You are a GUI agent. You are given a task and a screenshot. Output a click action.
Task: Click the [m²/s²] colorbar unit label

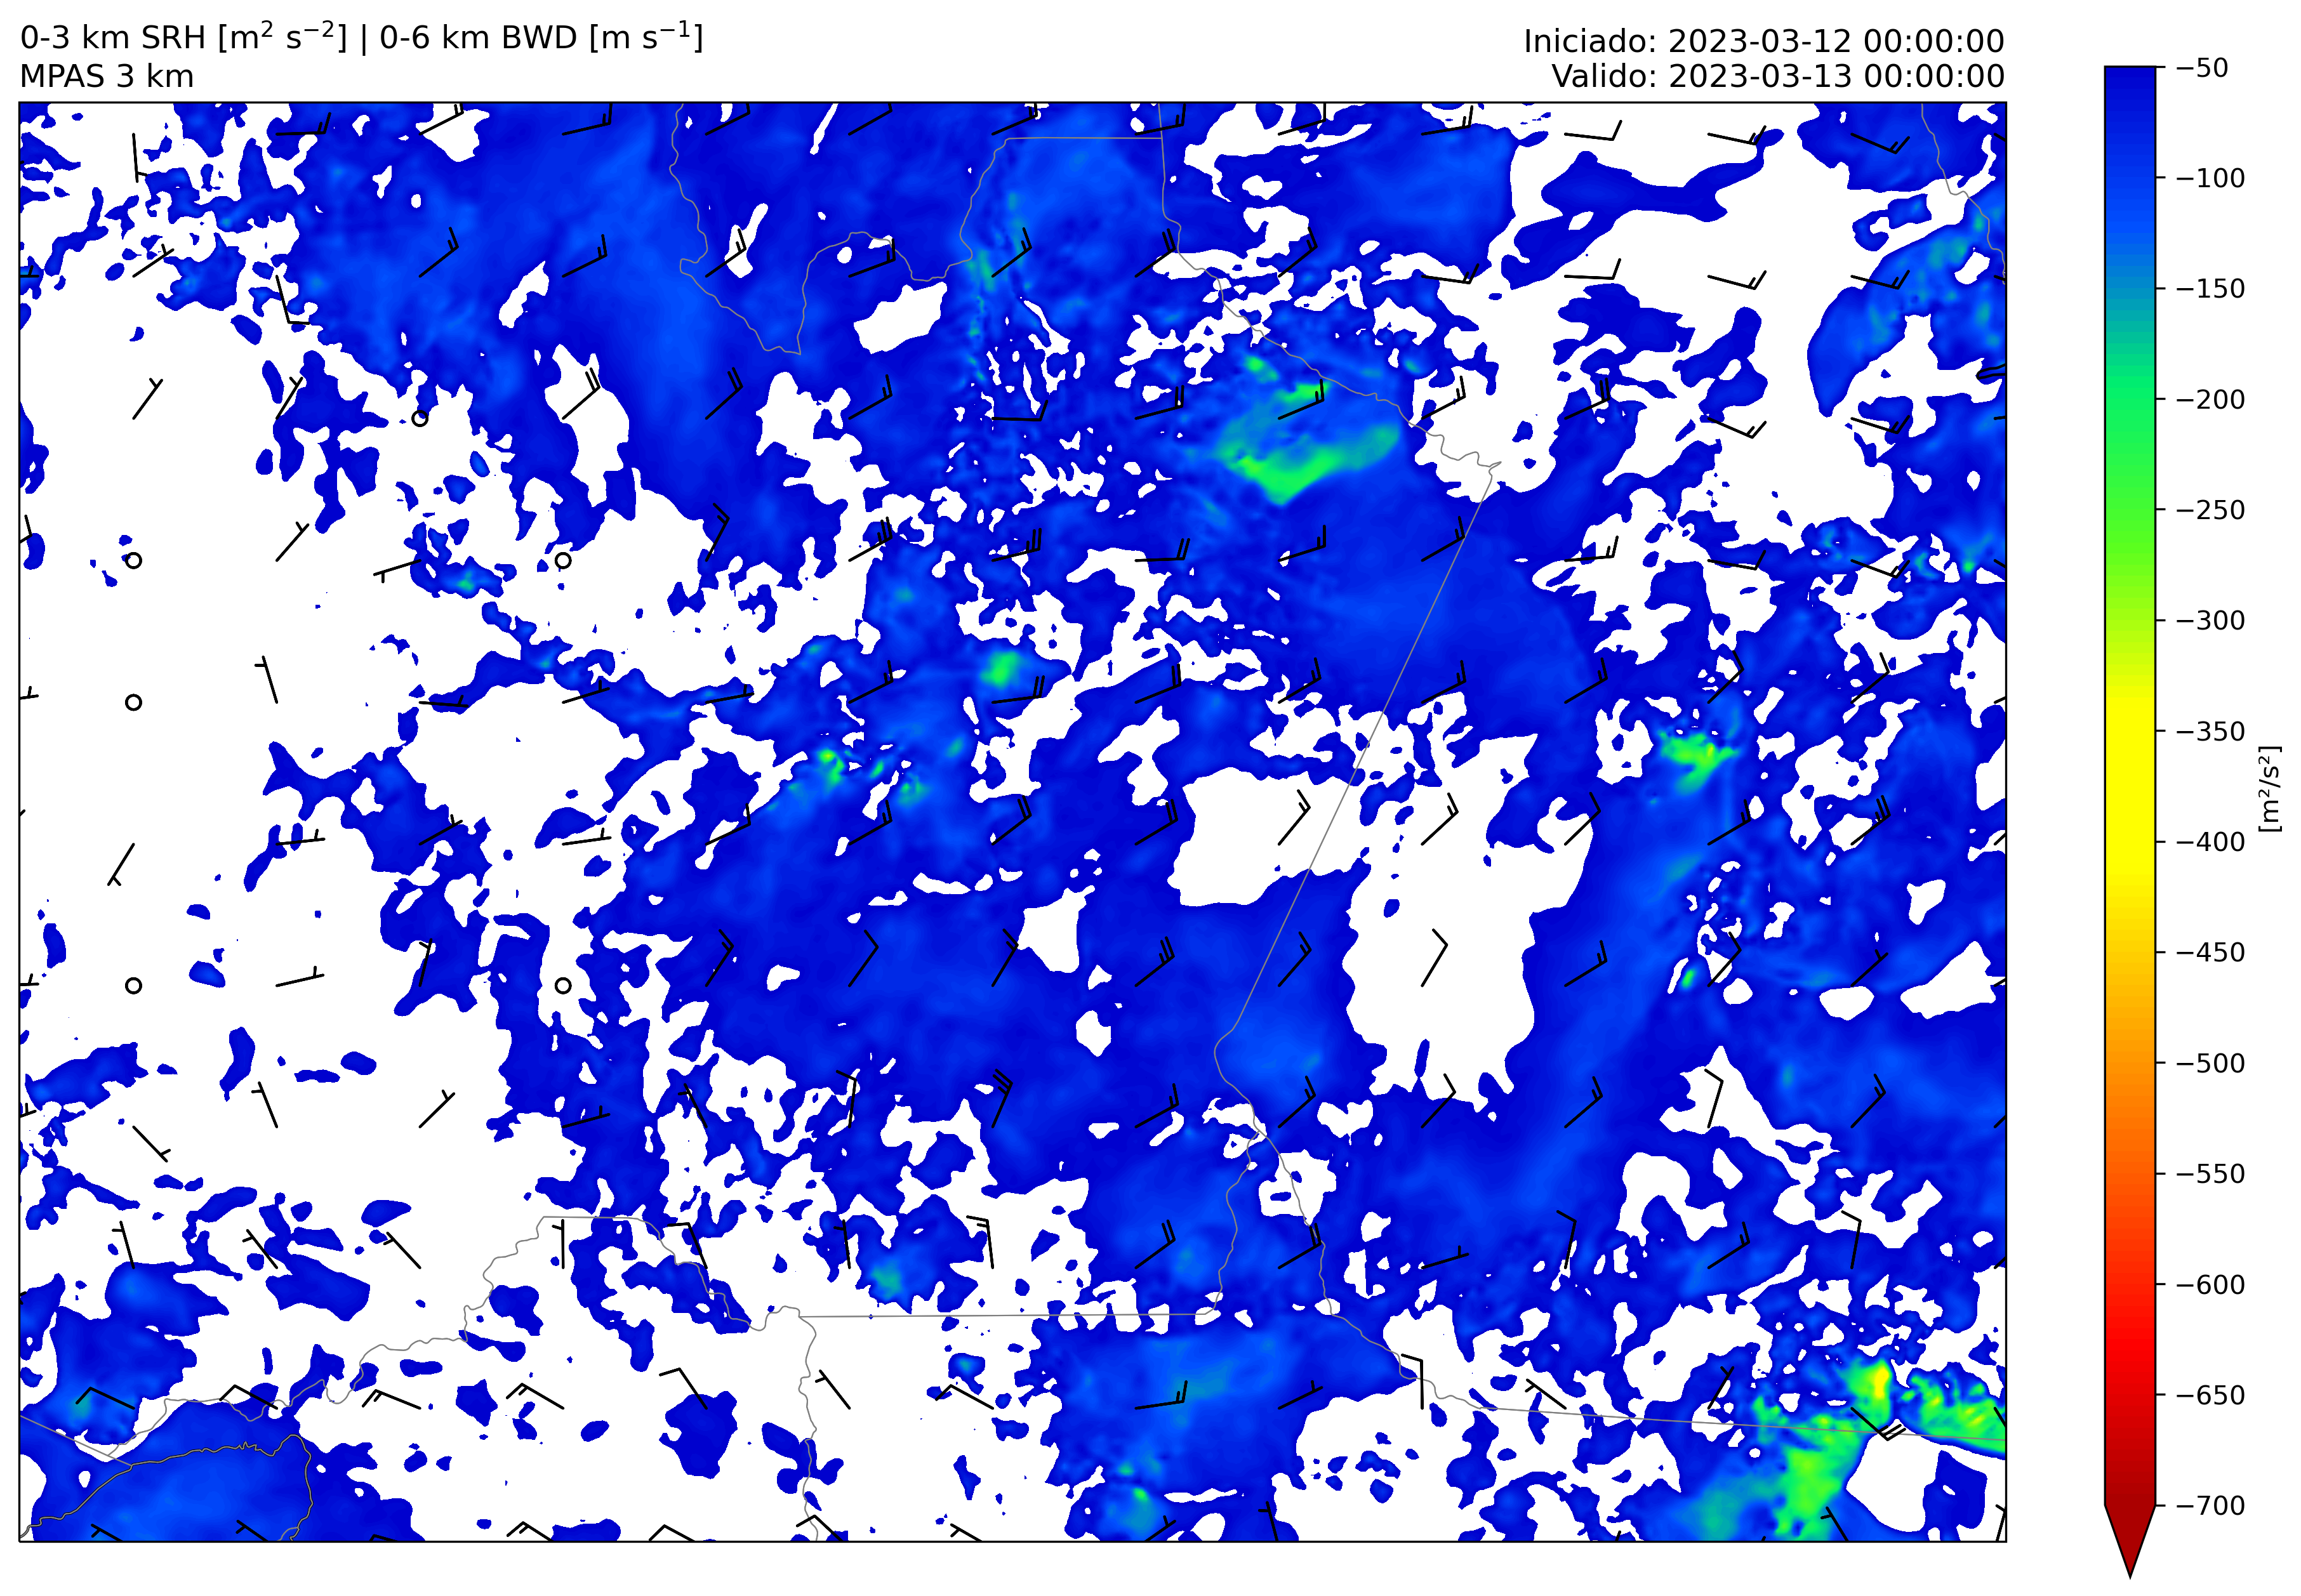pyautogui.click(x=2270, y=788)
